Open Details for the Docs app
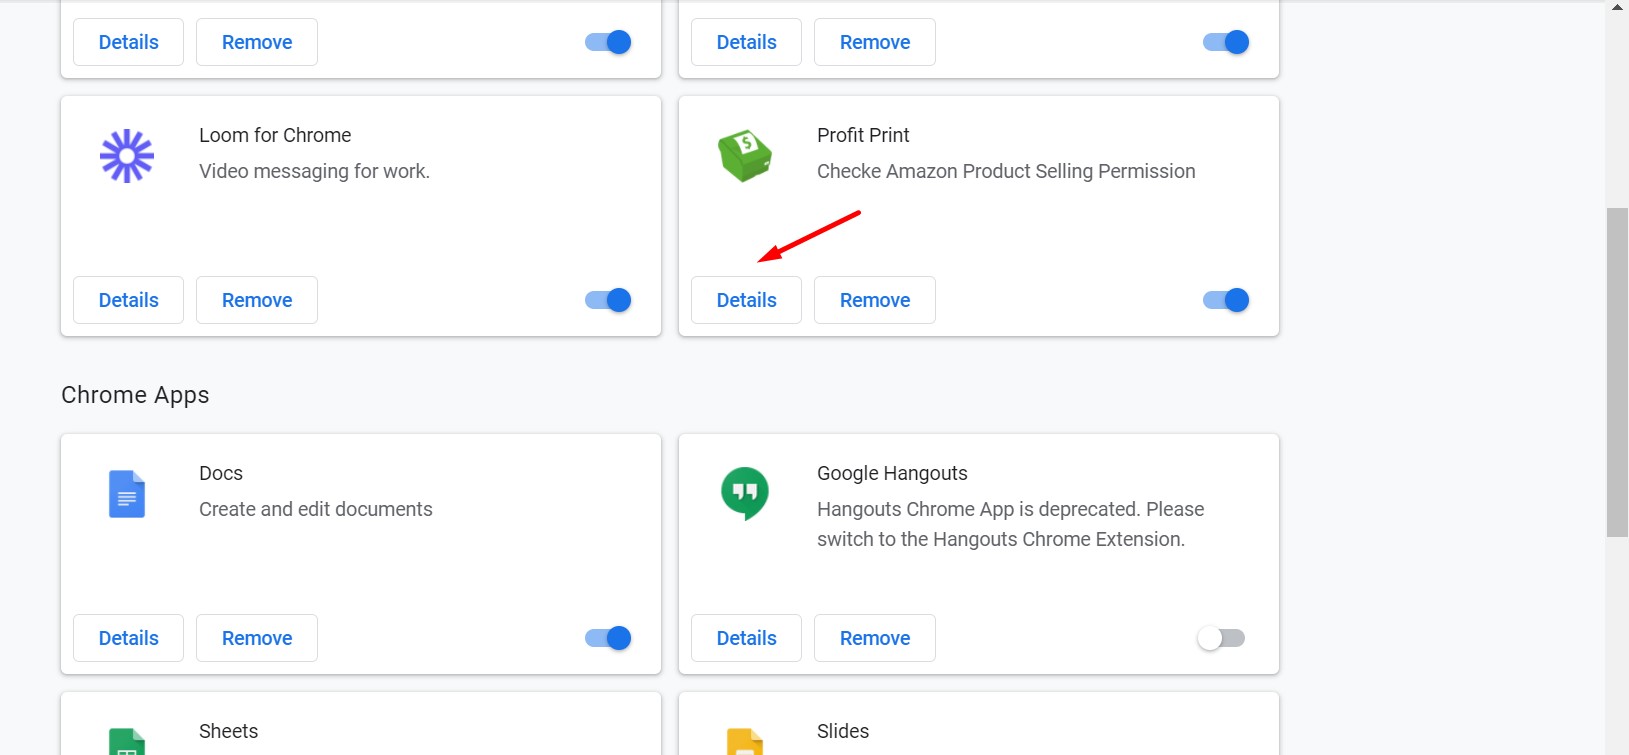The image size is (1629, 755). (128, 638)
